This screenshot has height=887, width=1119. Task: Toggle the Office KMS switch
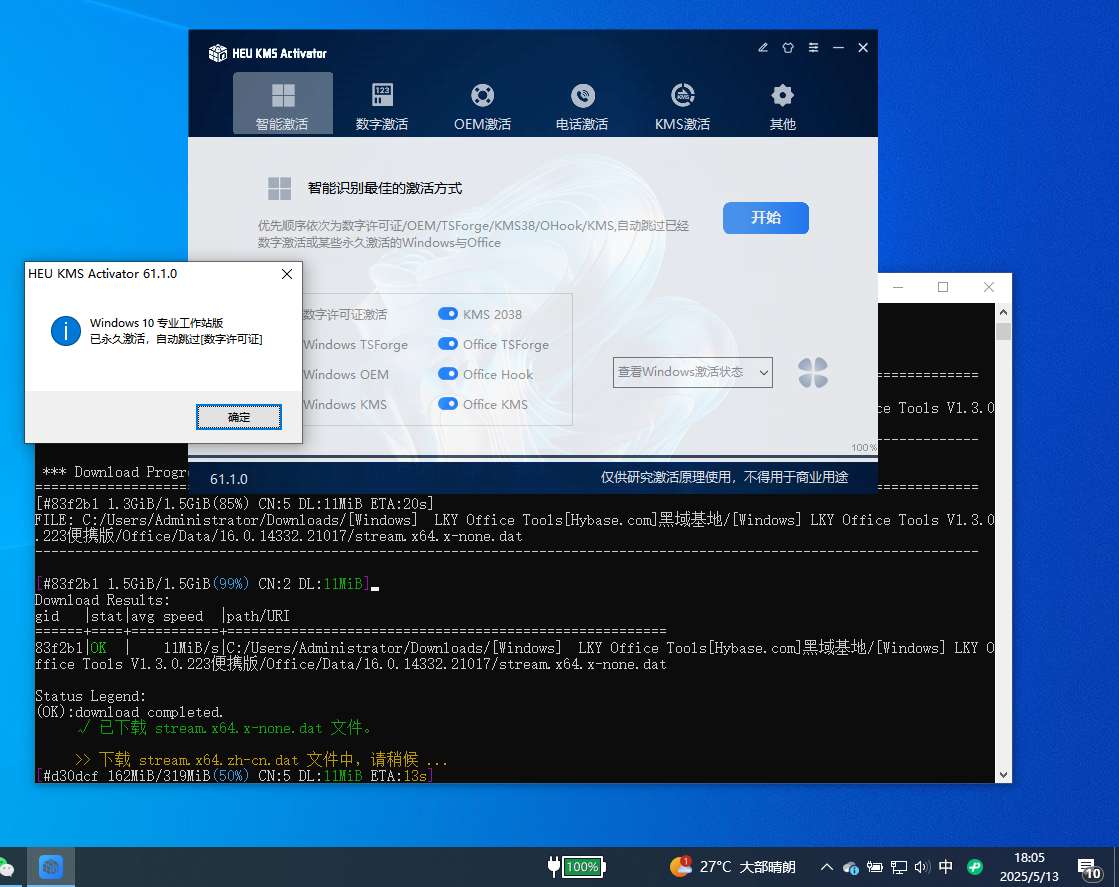point(447,404)
